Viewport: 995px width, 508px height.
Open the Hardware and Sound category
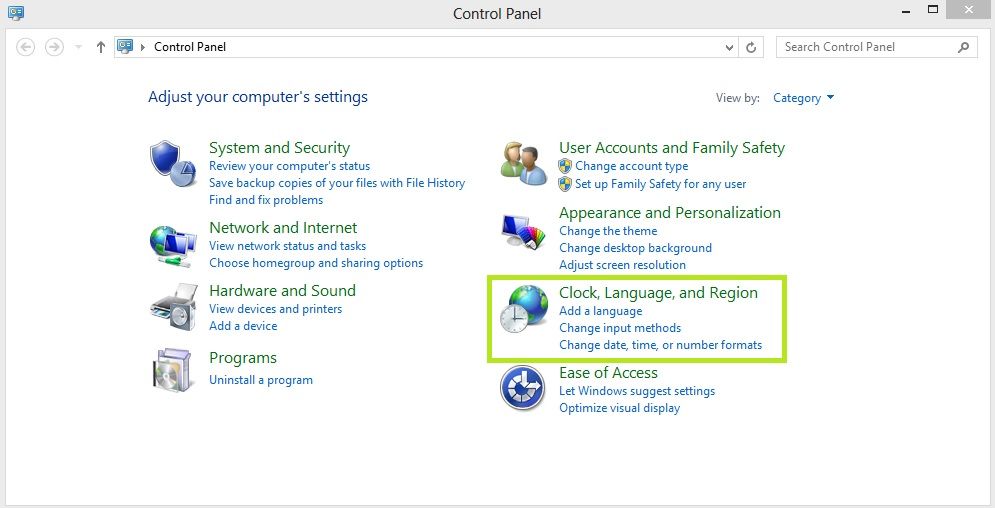pyautogui.click(x=282, y=290)
